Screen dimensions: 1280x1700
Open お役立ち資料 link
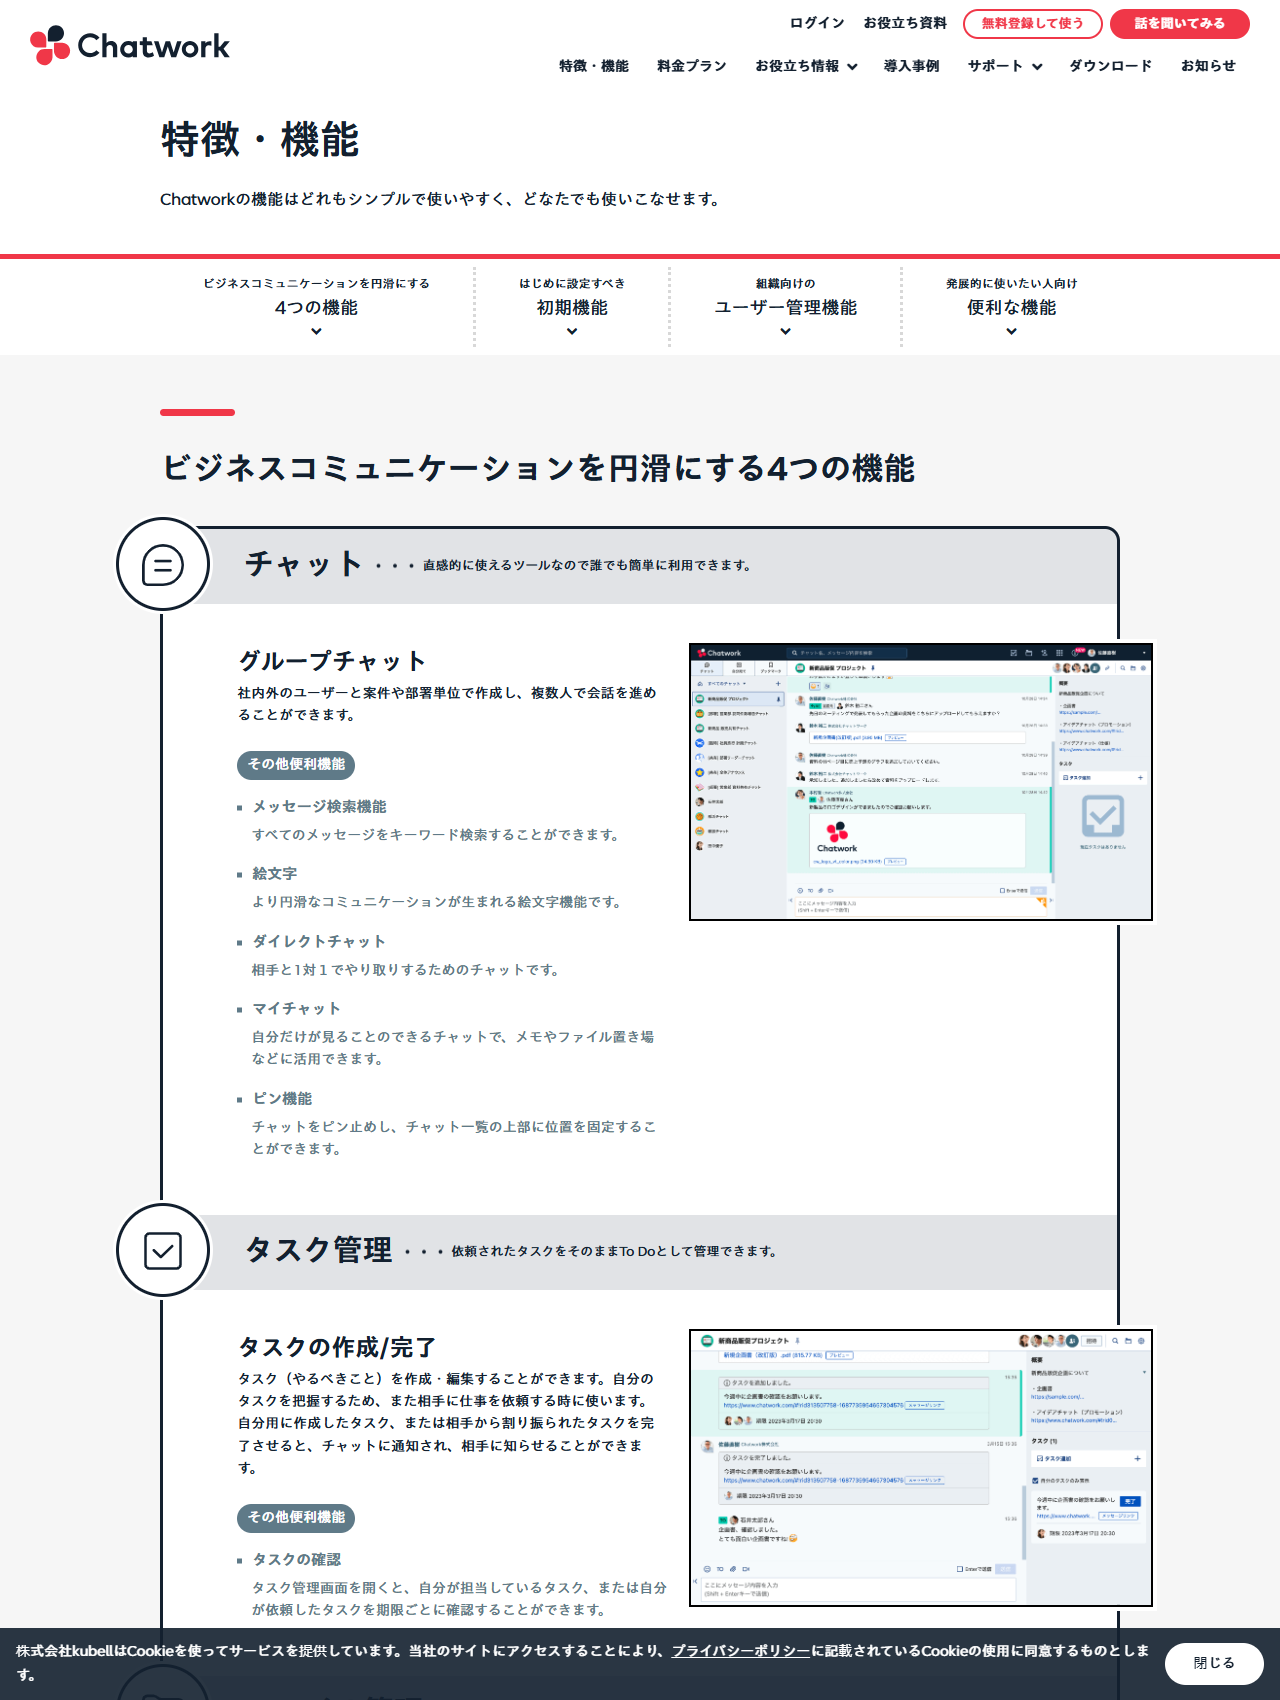[x=905, y=23]
